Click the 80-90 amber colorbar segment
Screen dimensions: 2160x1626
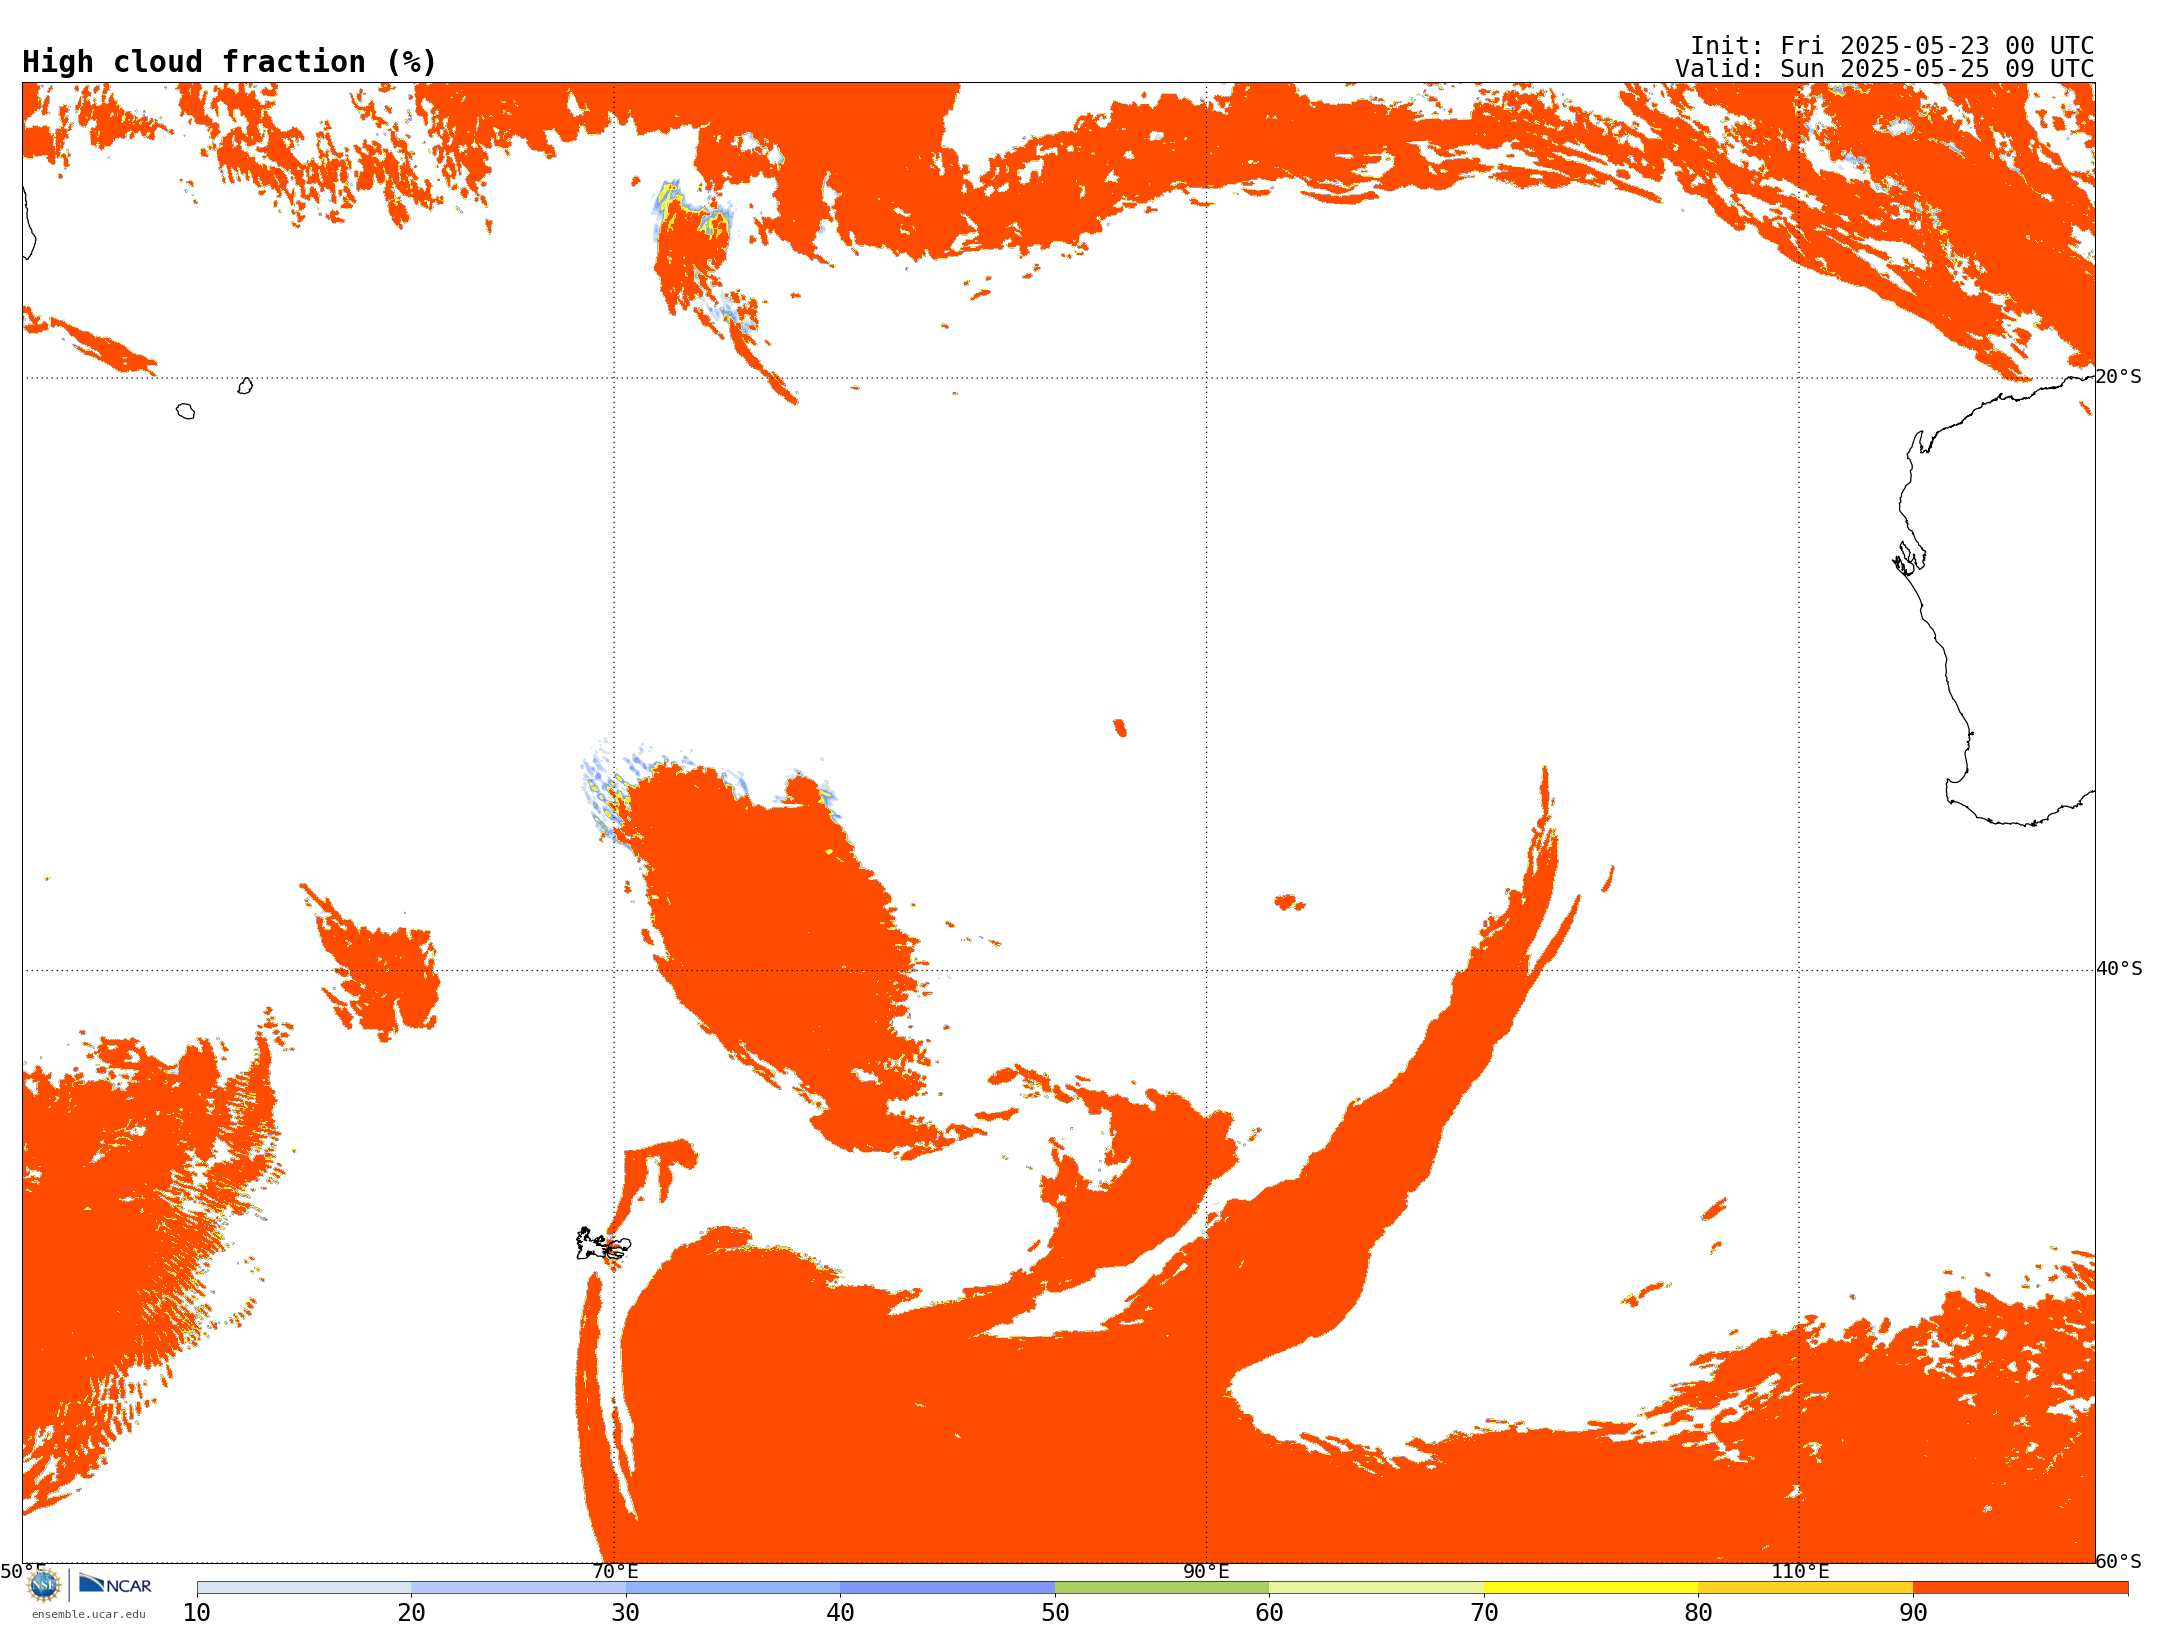tap(1805, 1588)
